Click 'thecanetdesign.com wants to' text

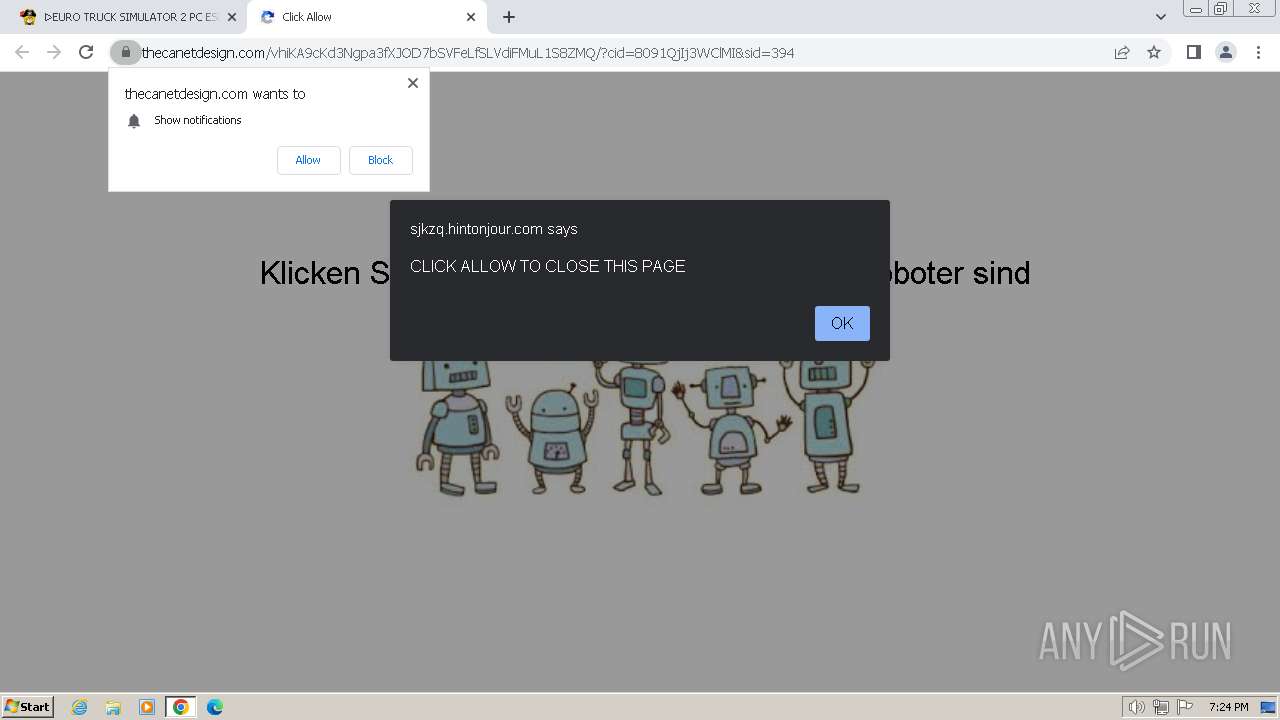coord(215,94)
